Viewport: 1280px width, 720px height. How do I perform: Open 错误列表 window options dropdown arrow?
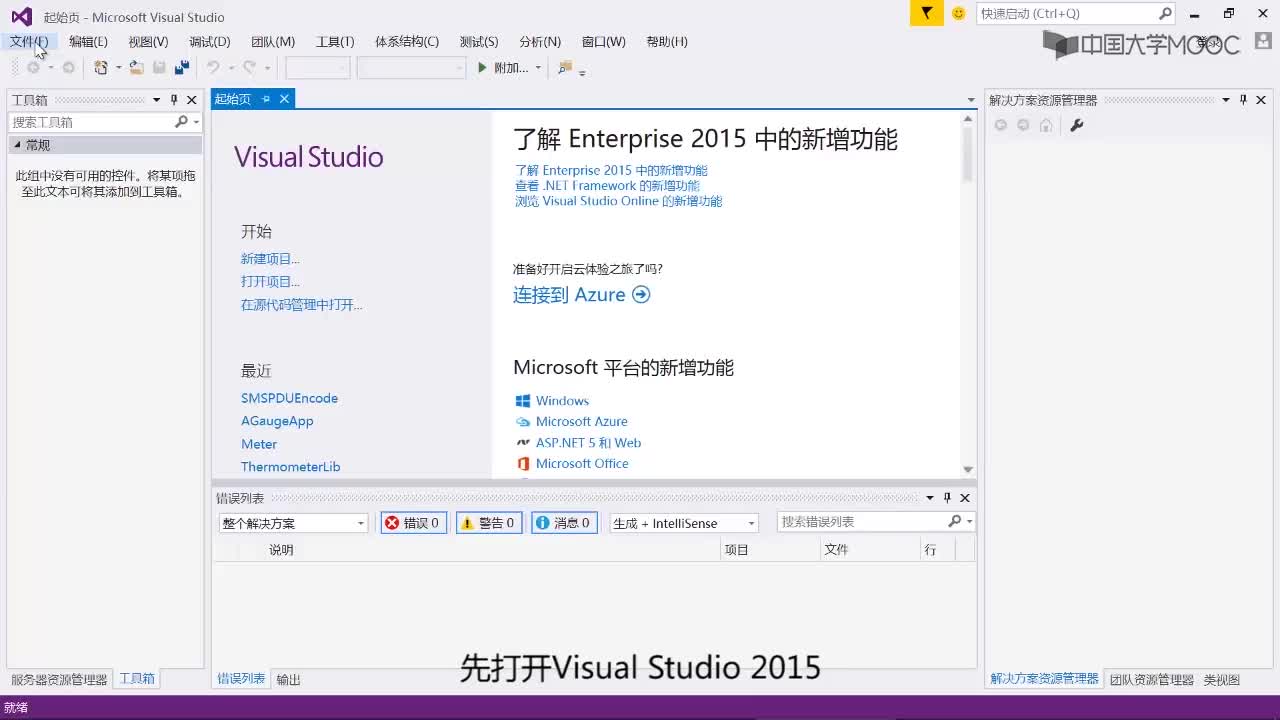929,498
